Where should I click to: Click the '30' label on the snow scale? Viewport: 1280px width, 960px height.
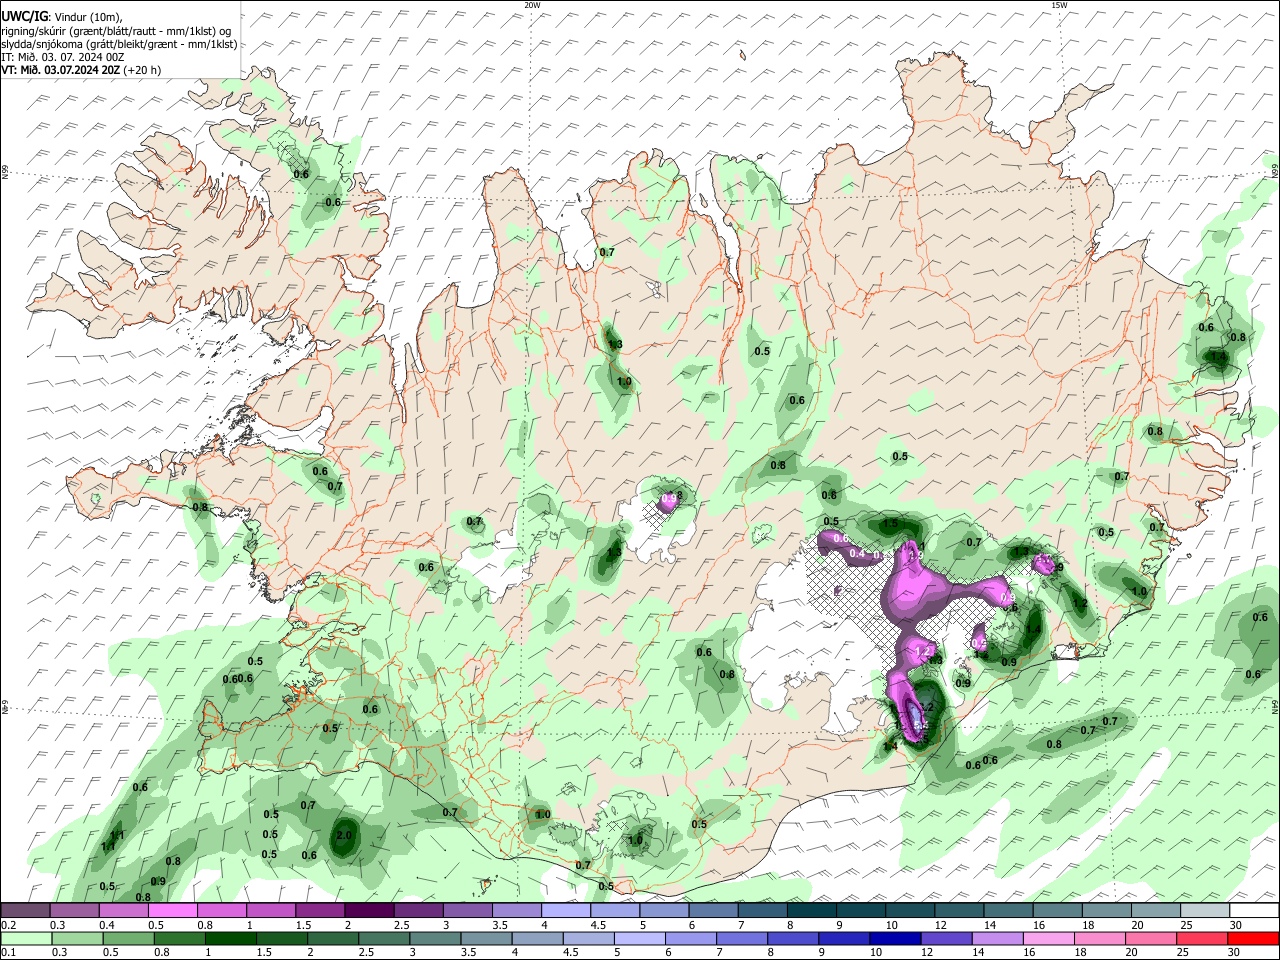pyautogui.click(x=1236, y=925)
